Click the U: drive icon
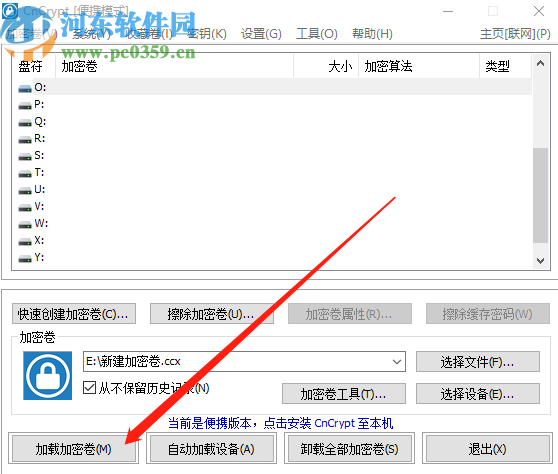Screen dimensions: 558x474 pos(25,191)
